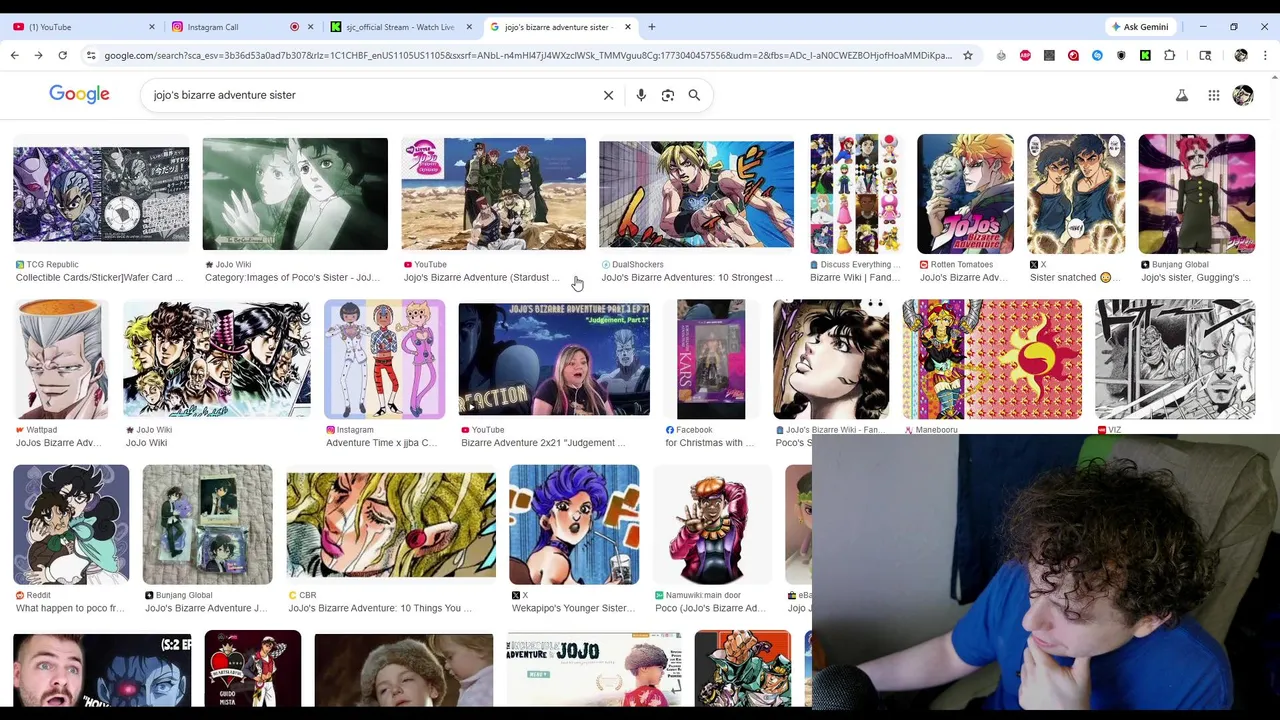Open Instagram Adventure Time x jjba image
The width and height of the screenshot is (1280, 720).
click(x=384, y=359)
